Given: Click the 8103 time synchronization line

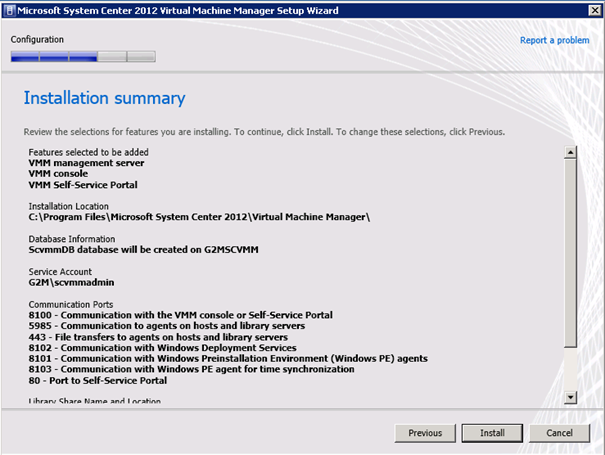Looking at the screenshot, I should pos(191,369).
